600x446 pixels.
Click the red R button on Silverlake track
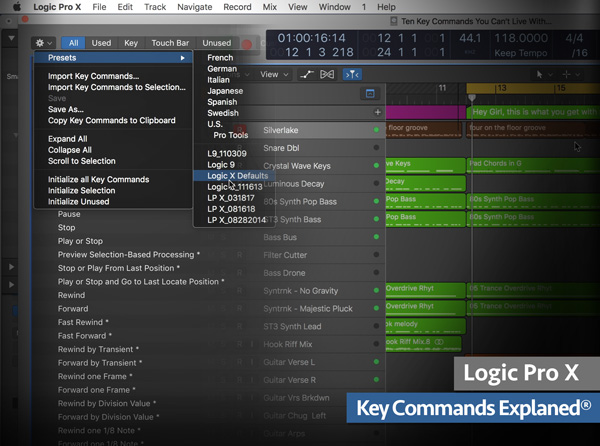click(240, 129)
